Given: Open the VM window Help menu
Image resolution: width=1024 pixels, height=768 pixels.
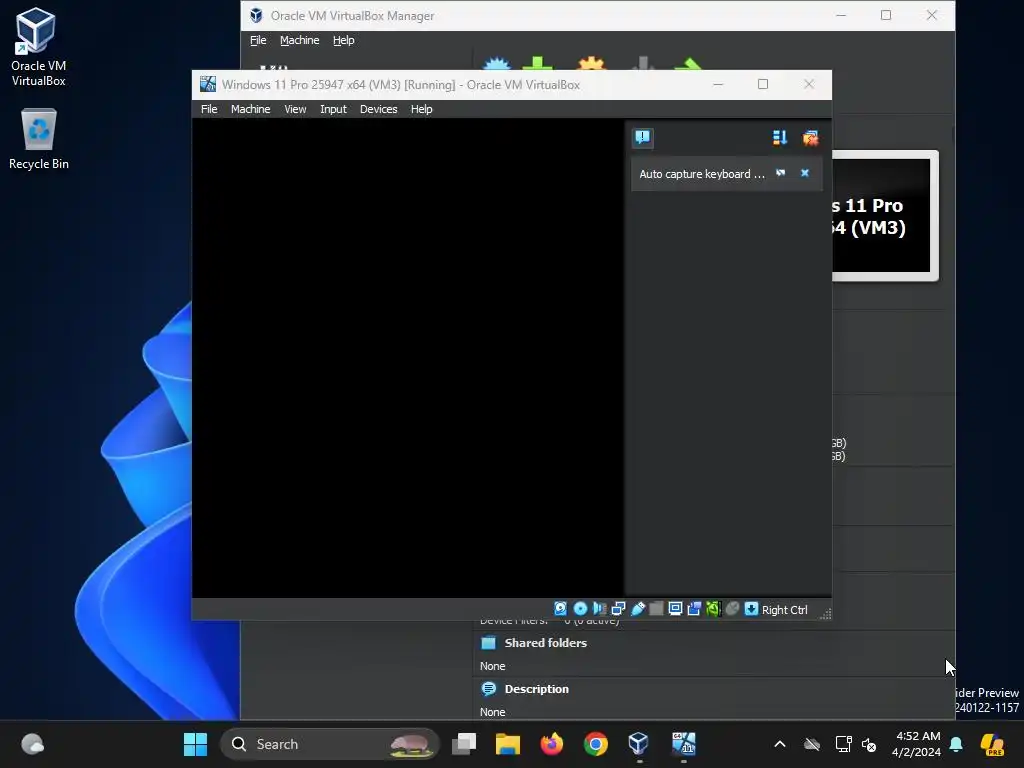Looking at the screenshot, I should coord(421,109).
